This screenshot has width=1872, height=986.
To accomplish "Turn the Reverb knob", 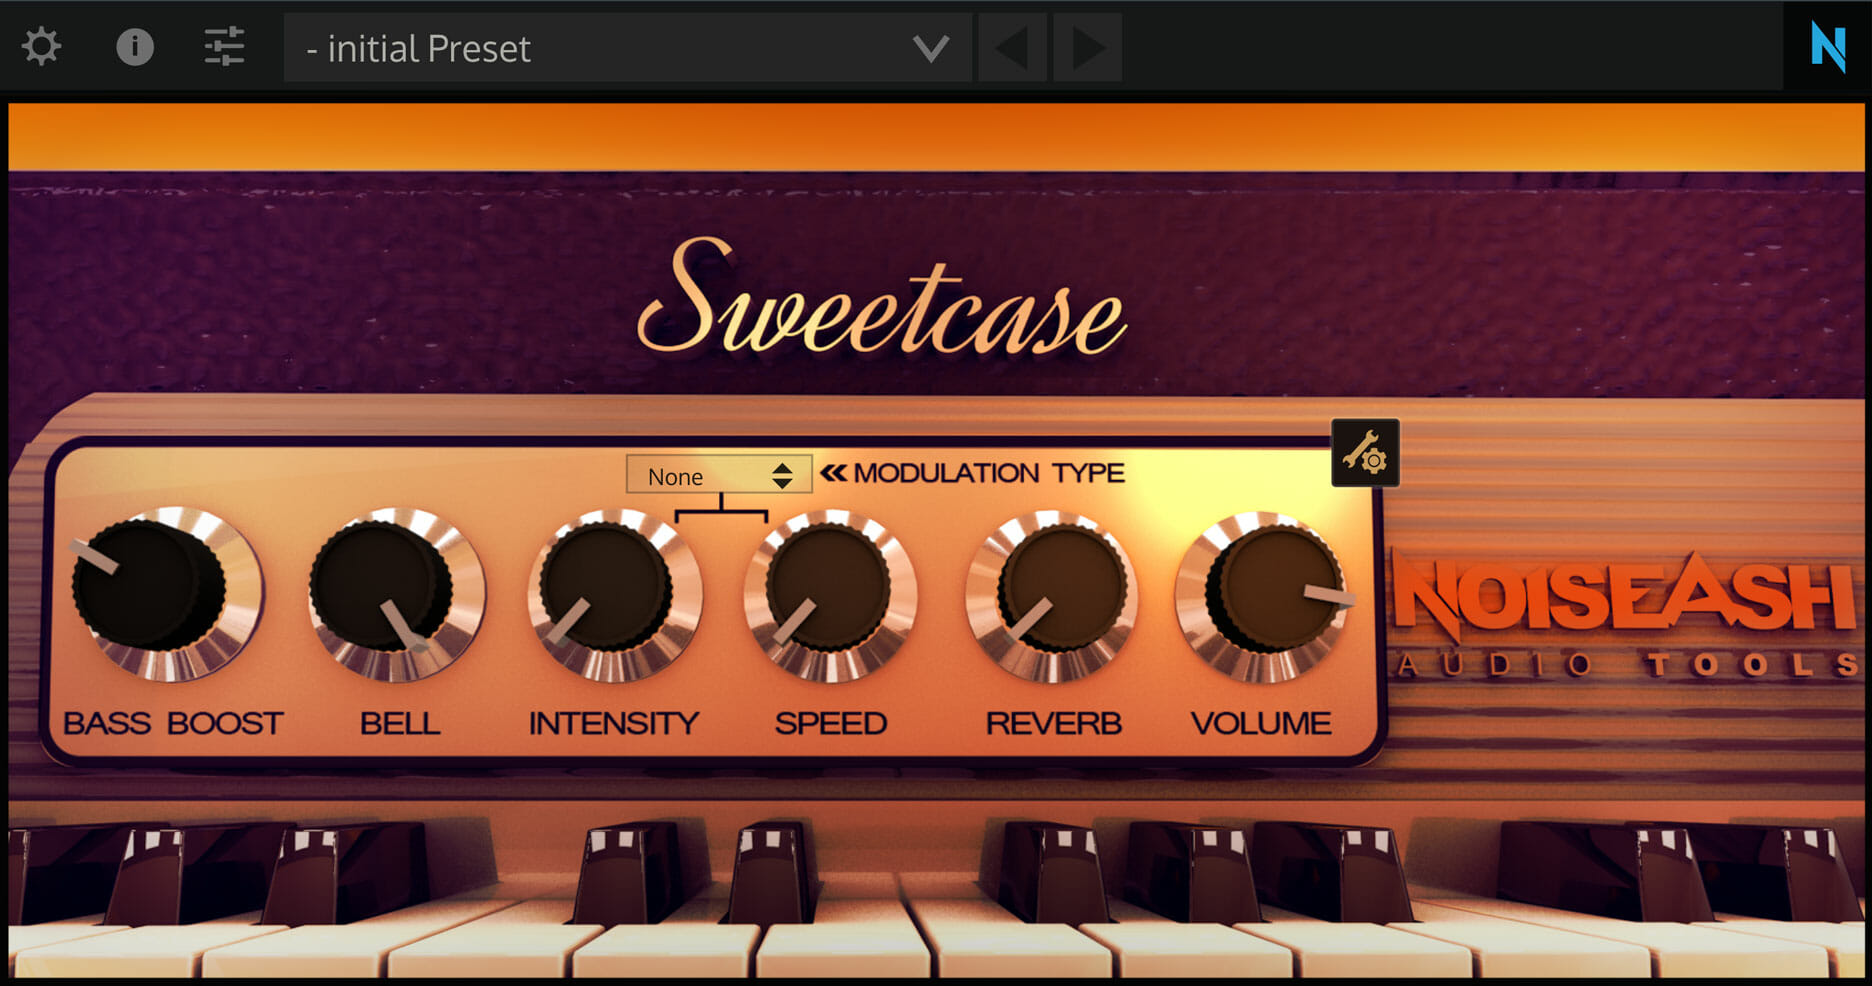I will coord(1050,595).
